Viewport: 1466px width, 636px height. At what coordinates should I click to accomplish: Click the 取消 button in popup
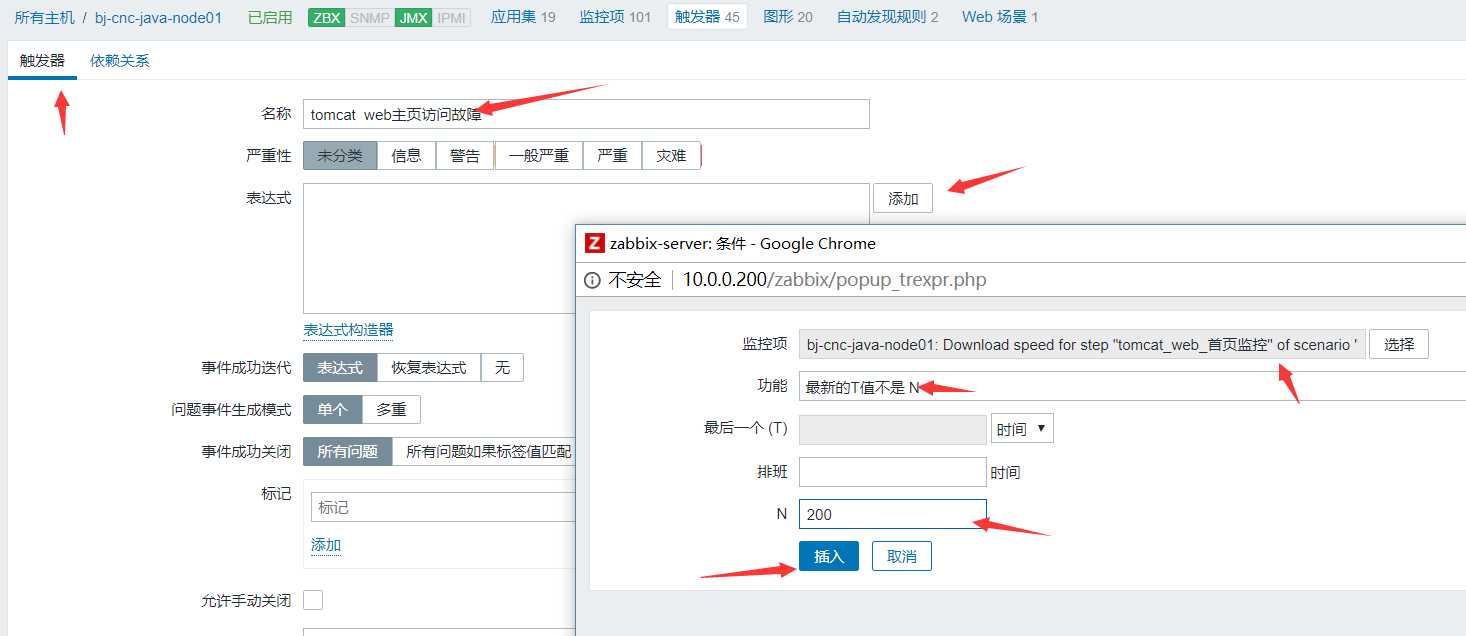(x=902, y=556)
